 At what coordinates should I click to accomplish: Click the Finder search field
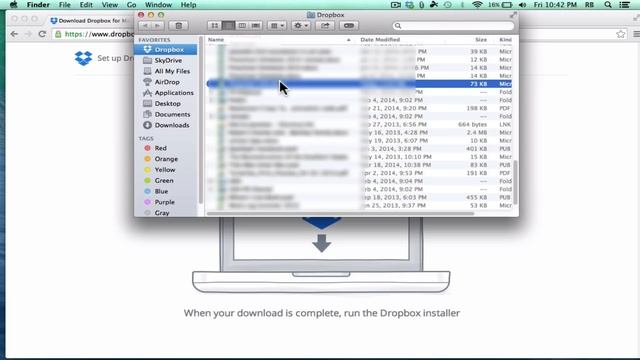(453, 26)
